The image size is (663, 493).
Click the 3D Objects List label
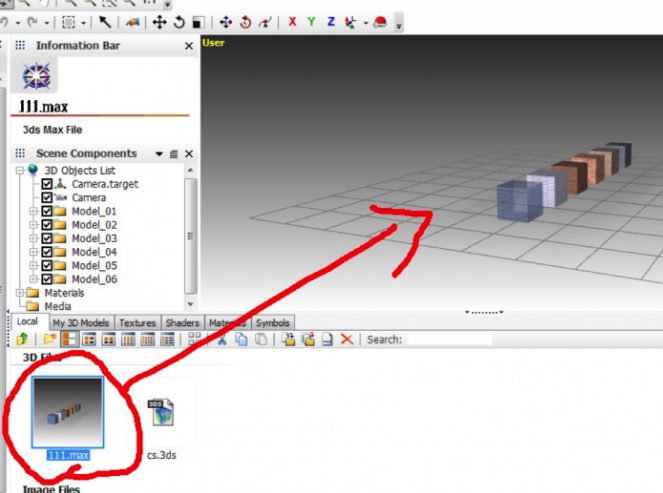[x=80, y=170]
